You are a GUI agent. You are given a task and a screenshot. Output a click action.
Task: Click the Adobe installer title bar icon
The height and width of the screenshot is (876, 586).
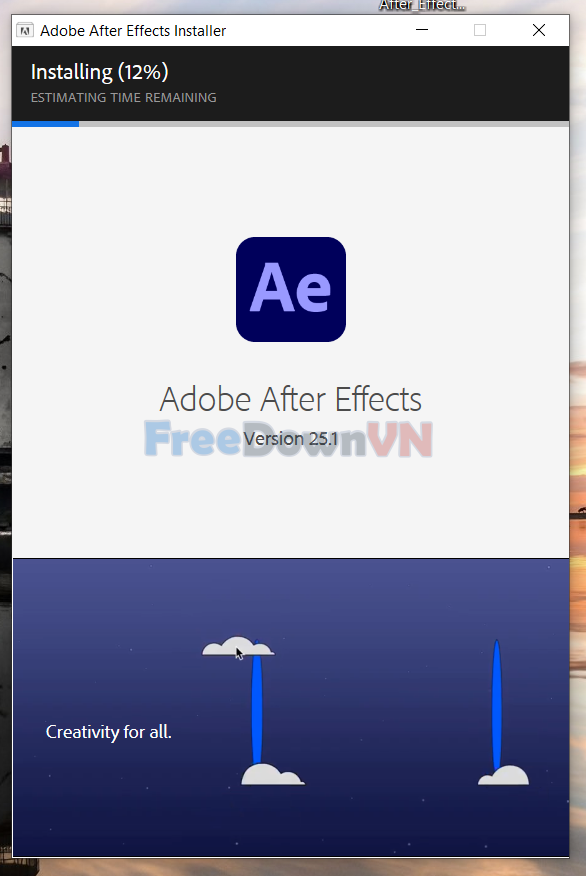[x=25, y=30]
